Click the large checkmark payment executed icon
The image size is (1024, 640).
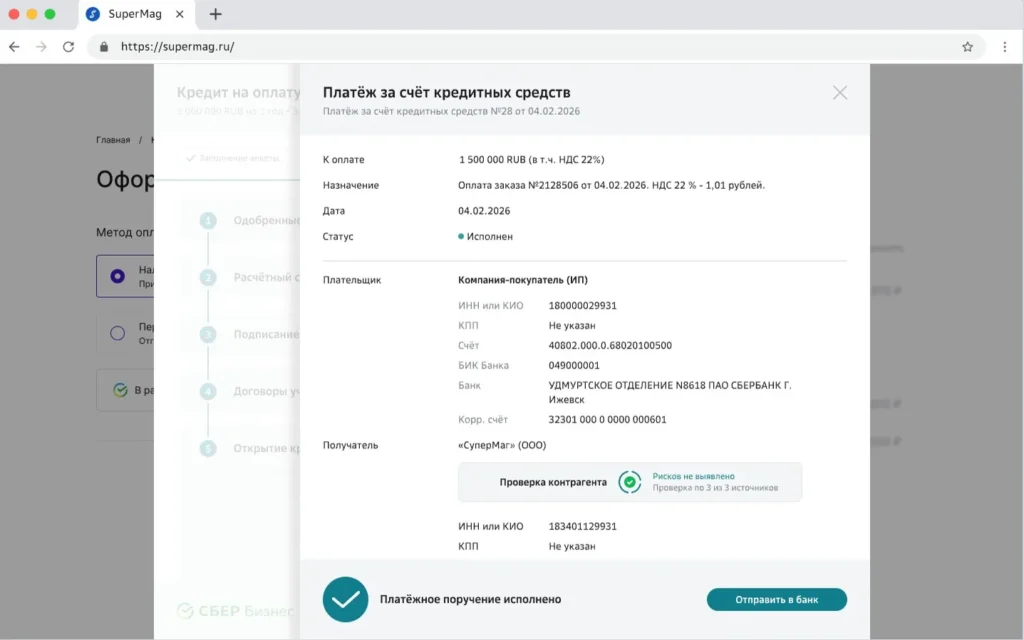[345, 599]
